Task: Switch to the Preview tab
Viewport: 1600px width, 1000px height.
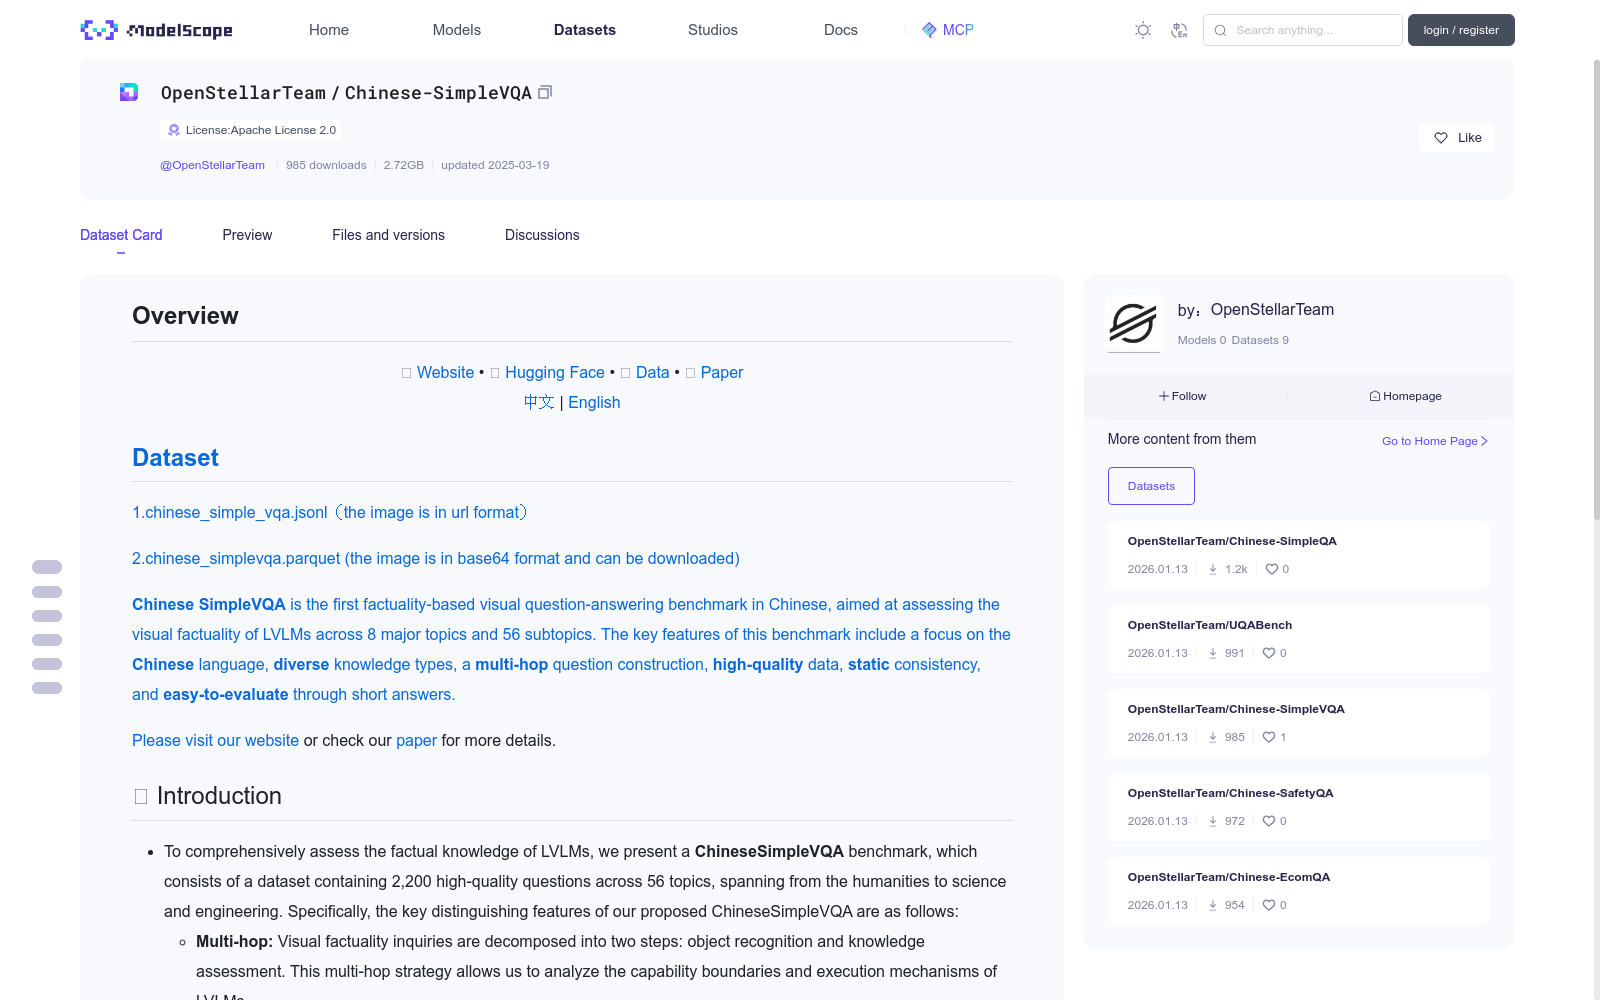Action: (x=247, y=235)
